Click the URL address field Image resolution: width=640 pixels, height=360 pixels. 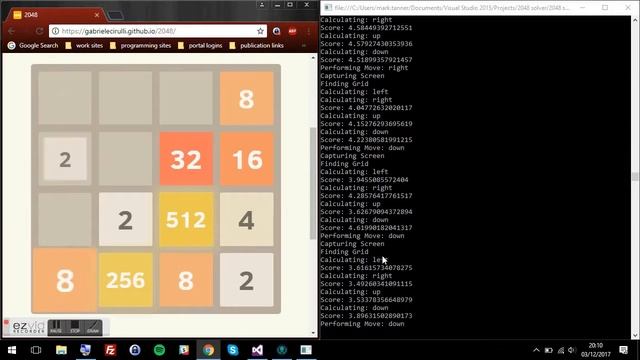pos(157,31)
